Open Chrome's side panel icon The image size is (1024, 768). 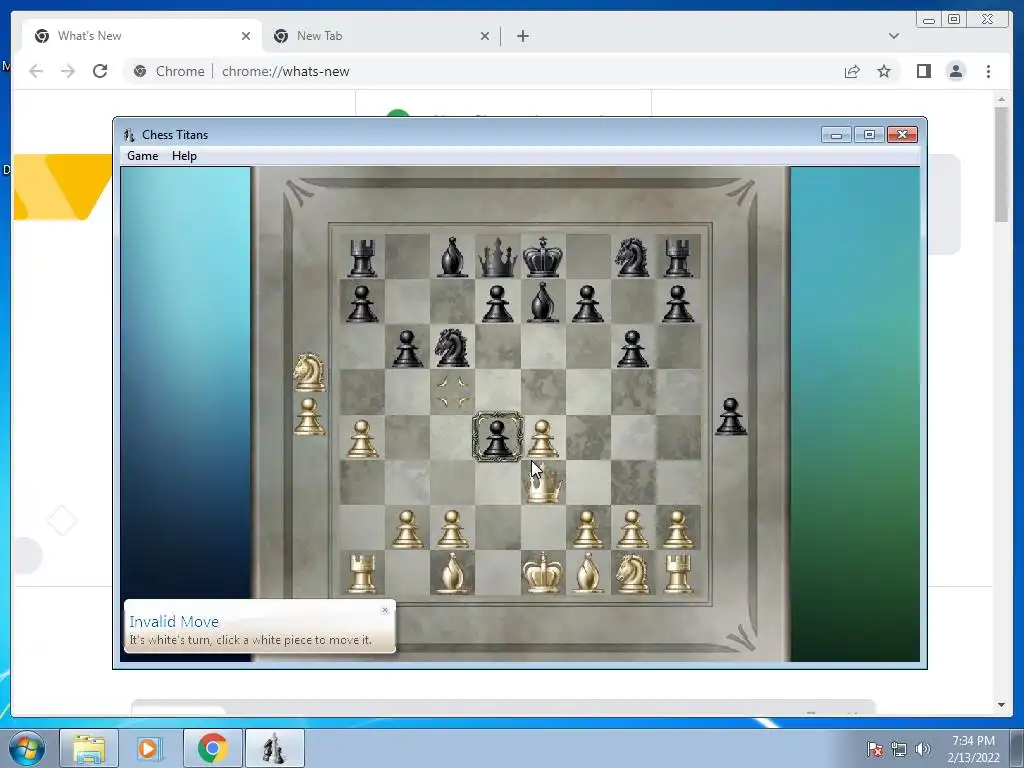[x=923, y=71]
